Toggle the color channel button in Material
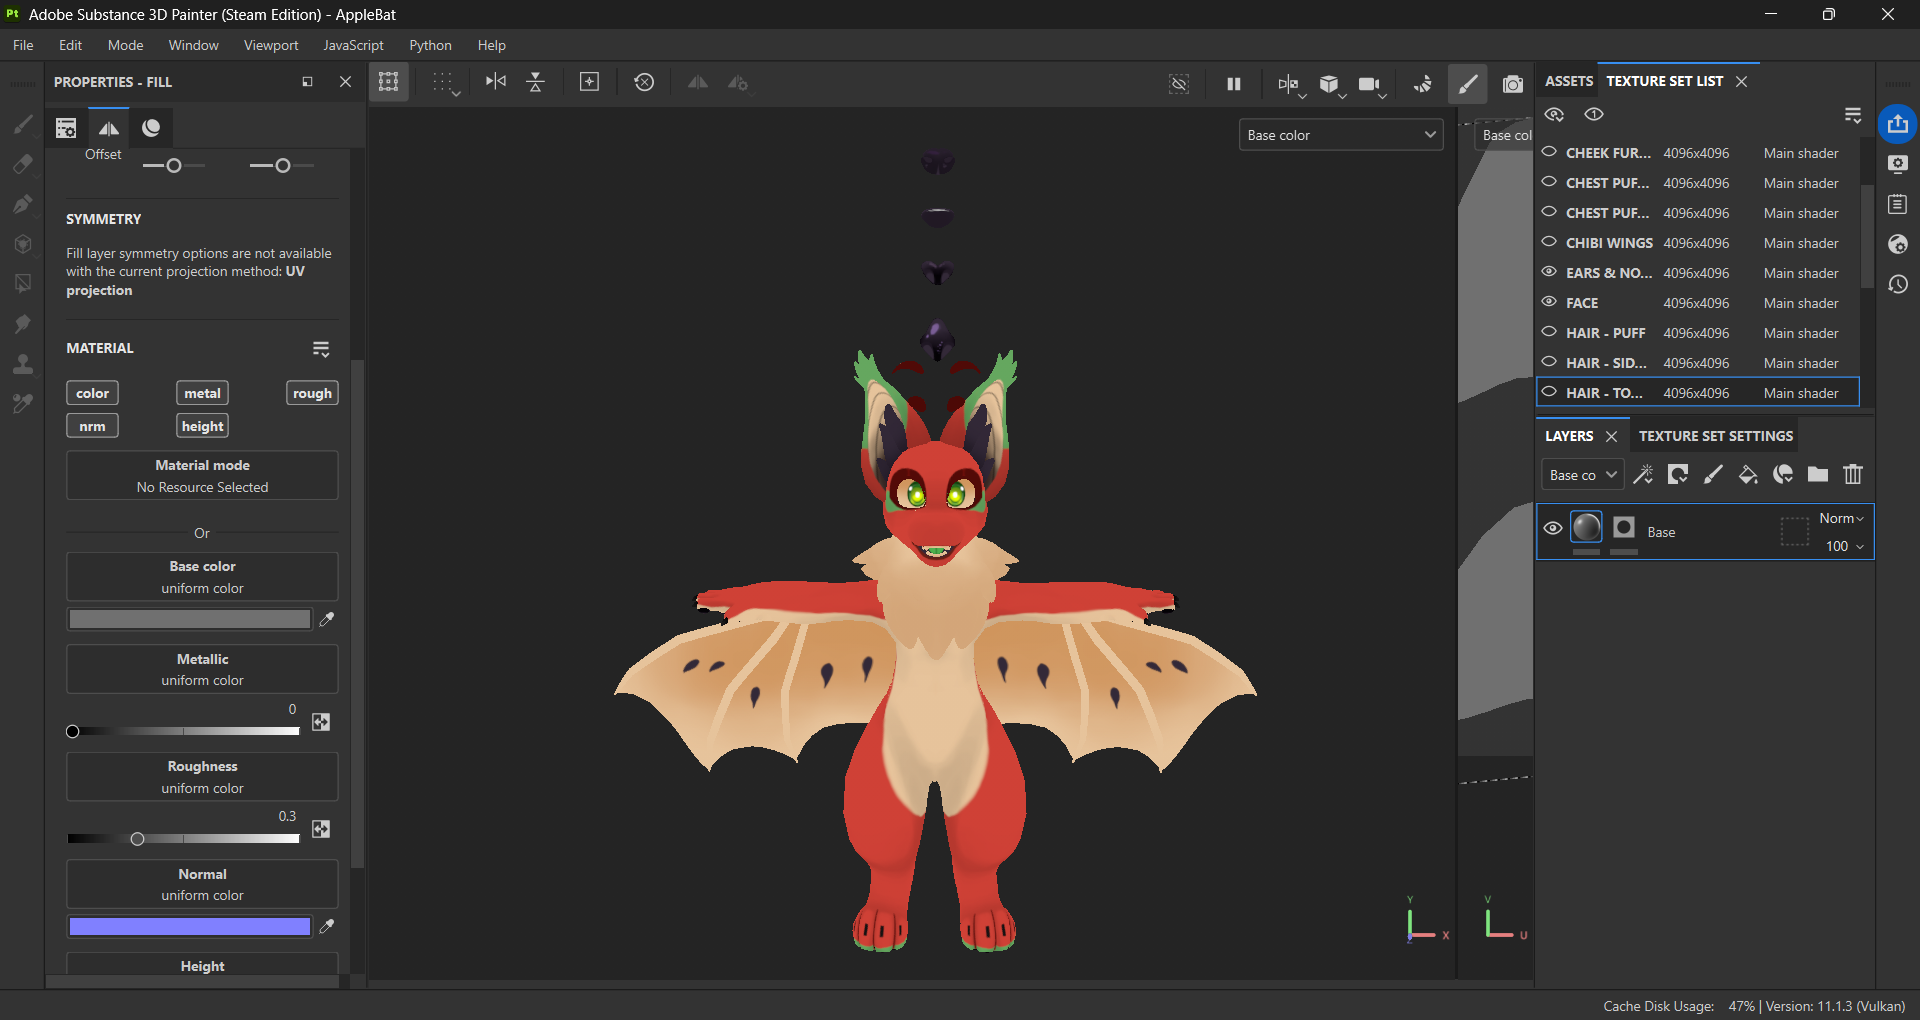The image size is (1920, 1020). (92, 393)
